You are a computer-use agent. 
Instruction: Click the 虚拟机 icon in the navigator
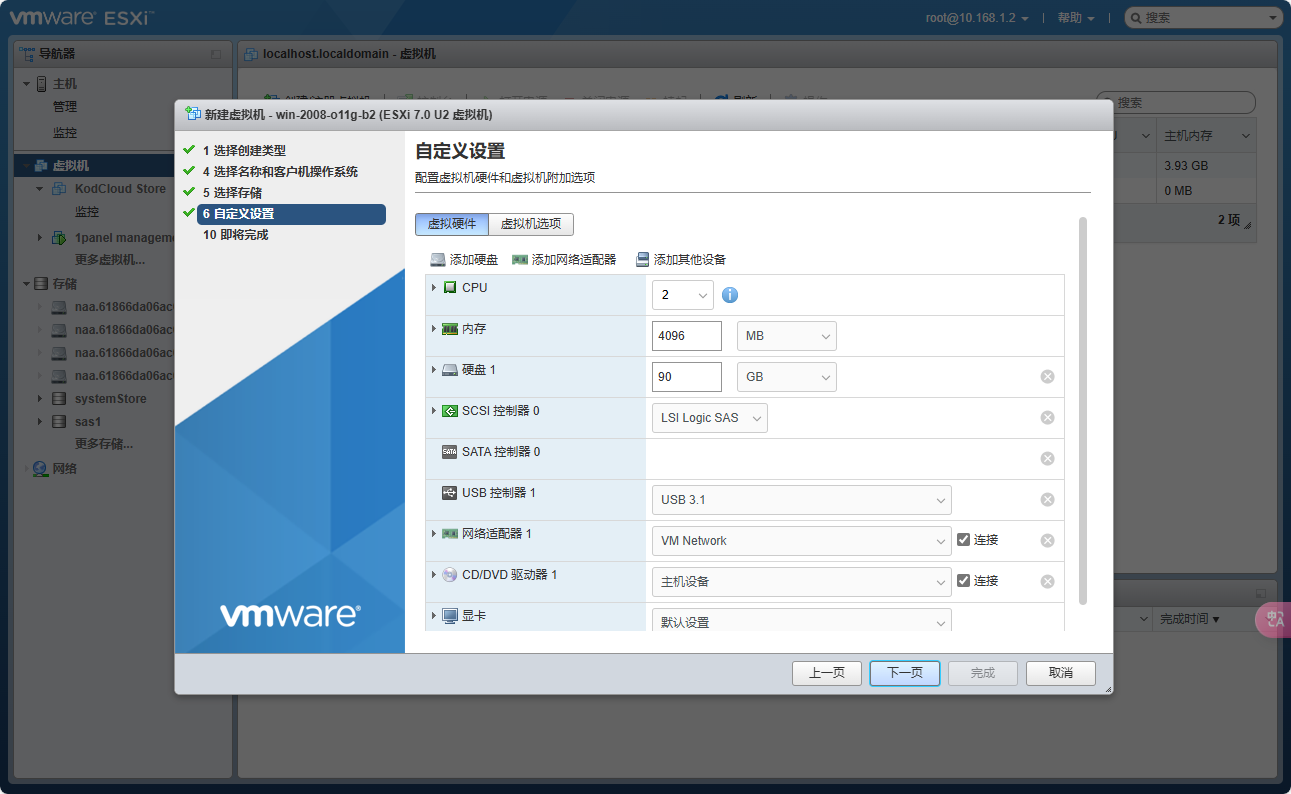tap(42, 166)
